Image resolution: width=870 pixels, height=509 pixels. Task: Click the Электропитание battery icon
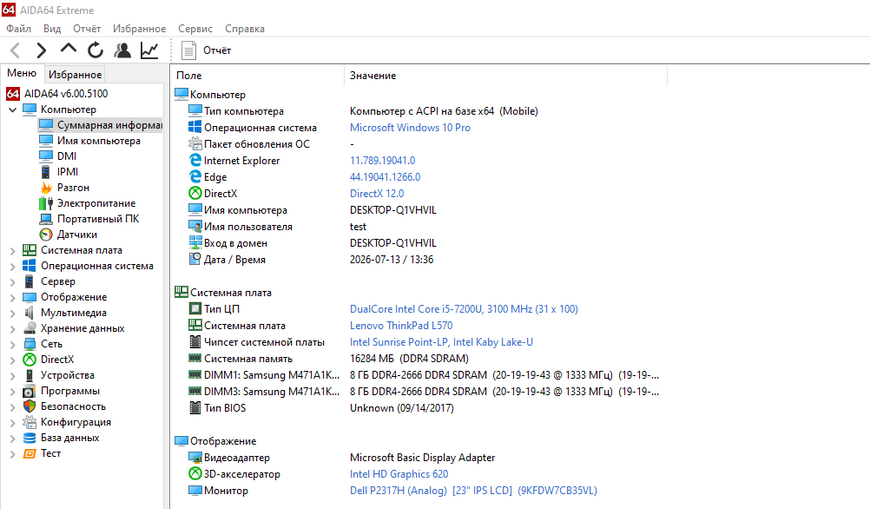click(46, 203)
